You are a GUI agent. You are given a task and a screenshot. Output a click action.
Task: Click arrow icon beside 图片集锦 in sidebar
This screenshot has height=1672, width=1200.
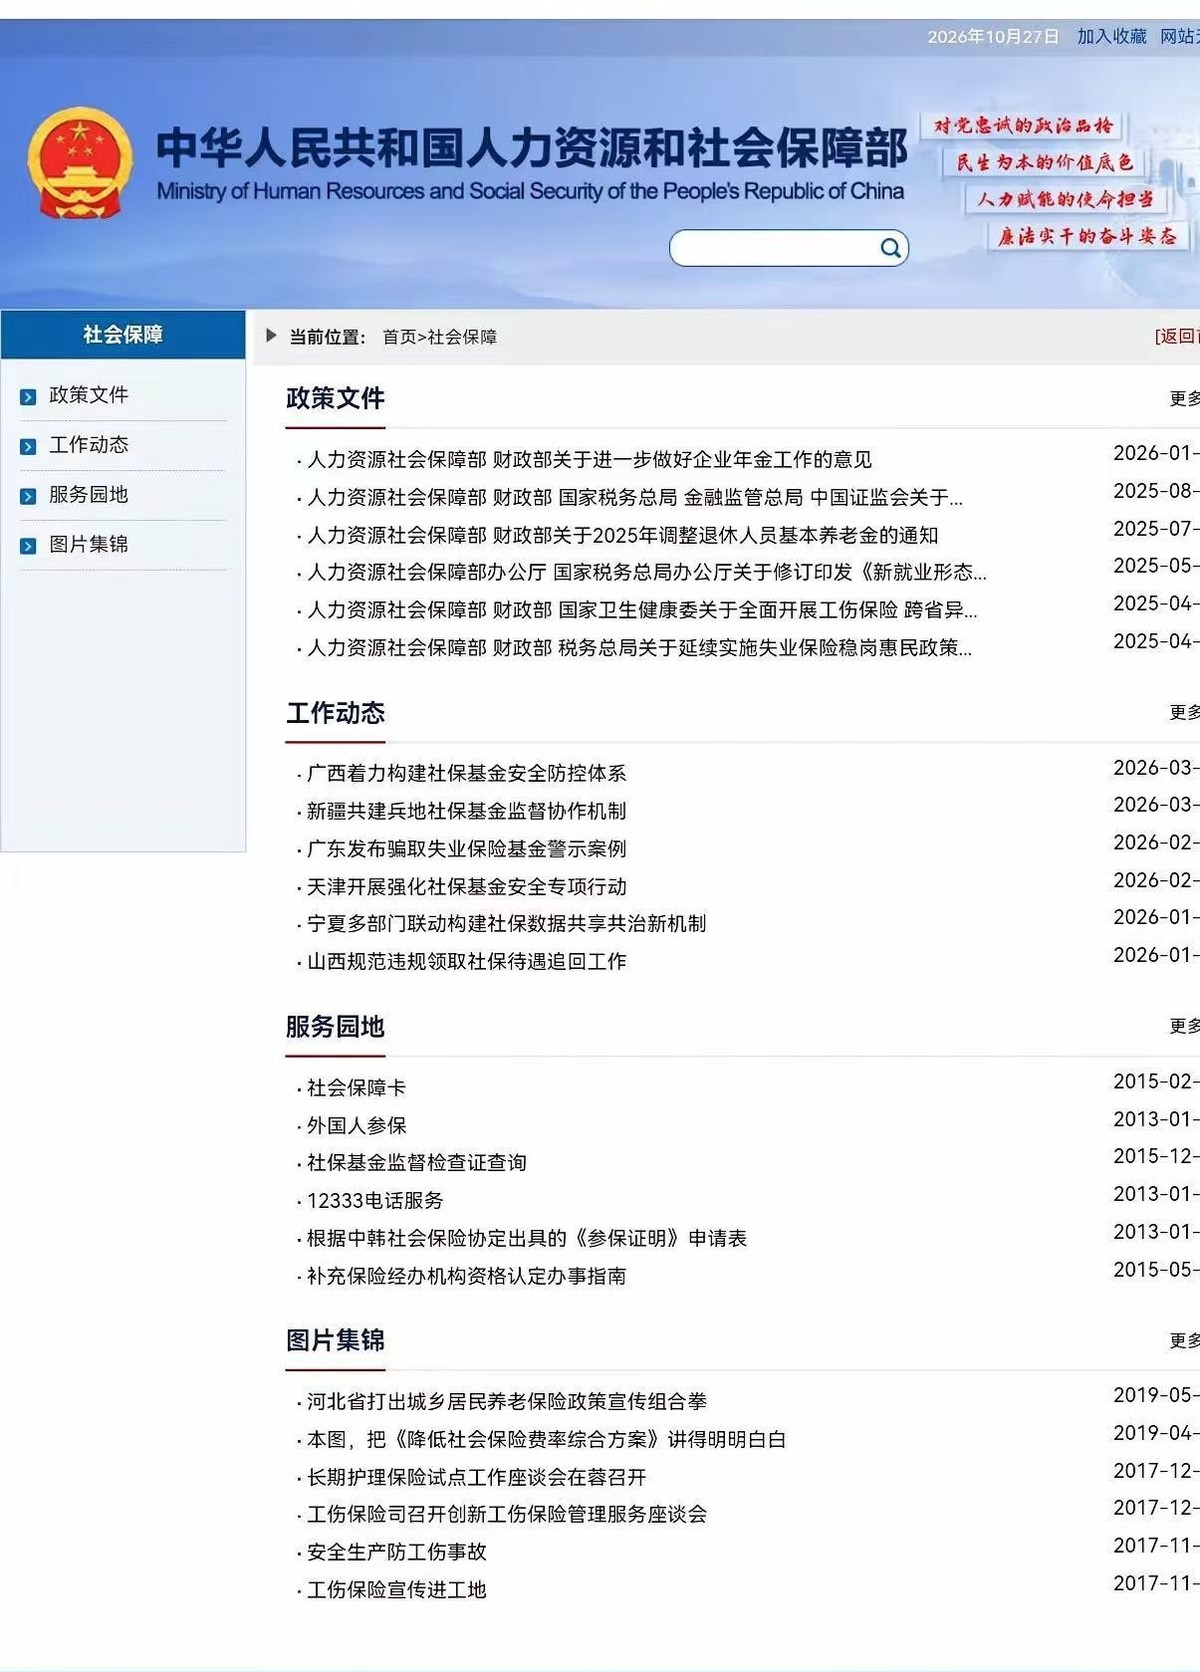pyautogui.click(x=28, y=546)
